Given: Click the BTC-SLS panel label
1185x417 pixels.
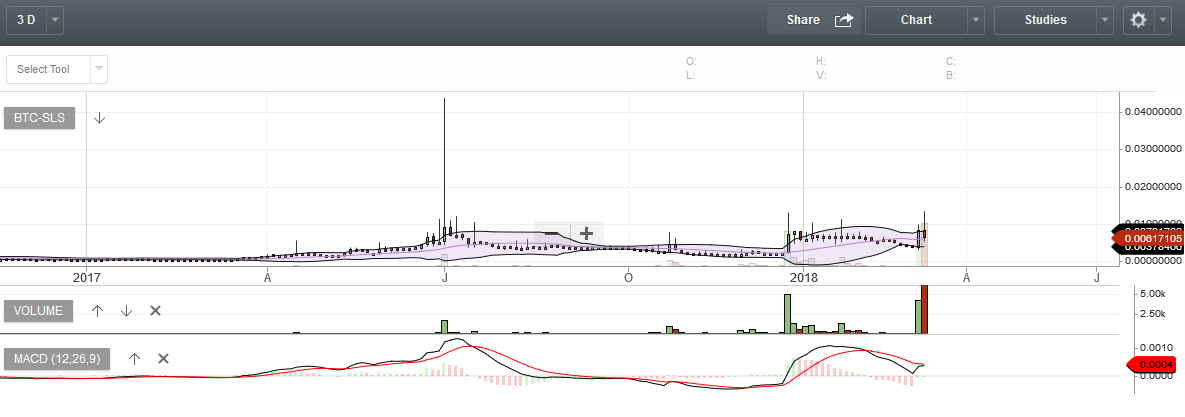Looking at the screenshot, I should click(x=39, y=118).
